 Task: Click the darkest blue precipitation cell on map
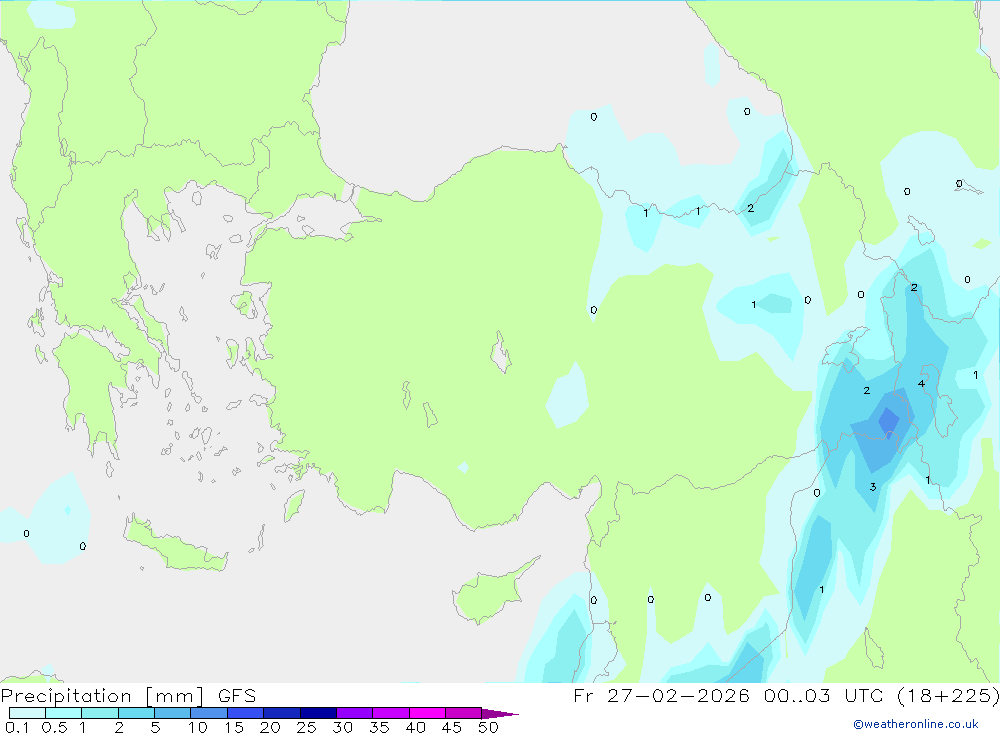pos(888,422)
